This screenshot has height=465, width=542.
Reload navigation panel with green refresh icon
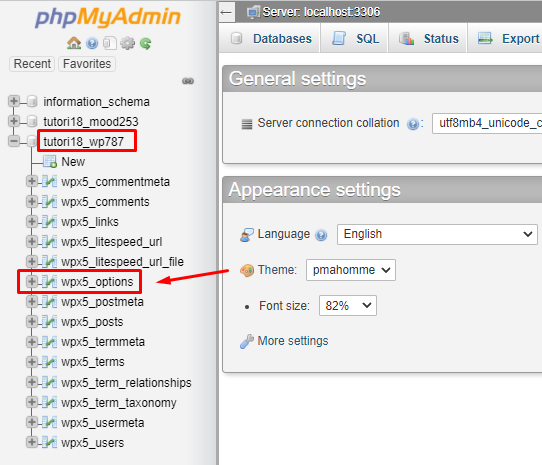[x=146, y=44]
